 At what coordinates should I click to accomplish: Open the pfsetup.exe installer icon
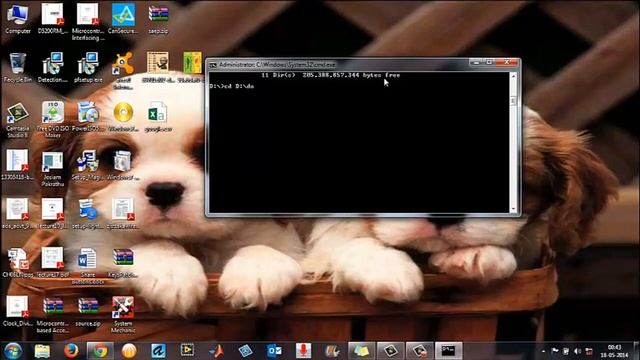(88, 67)
